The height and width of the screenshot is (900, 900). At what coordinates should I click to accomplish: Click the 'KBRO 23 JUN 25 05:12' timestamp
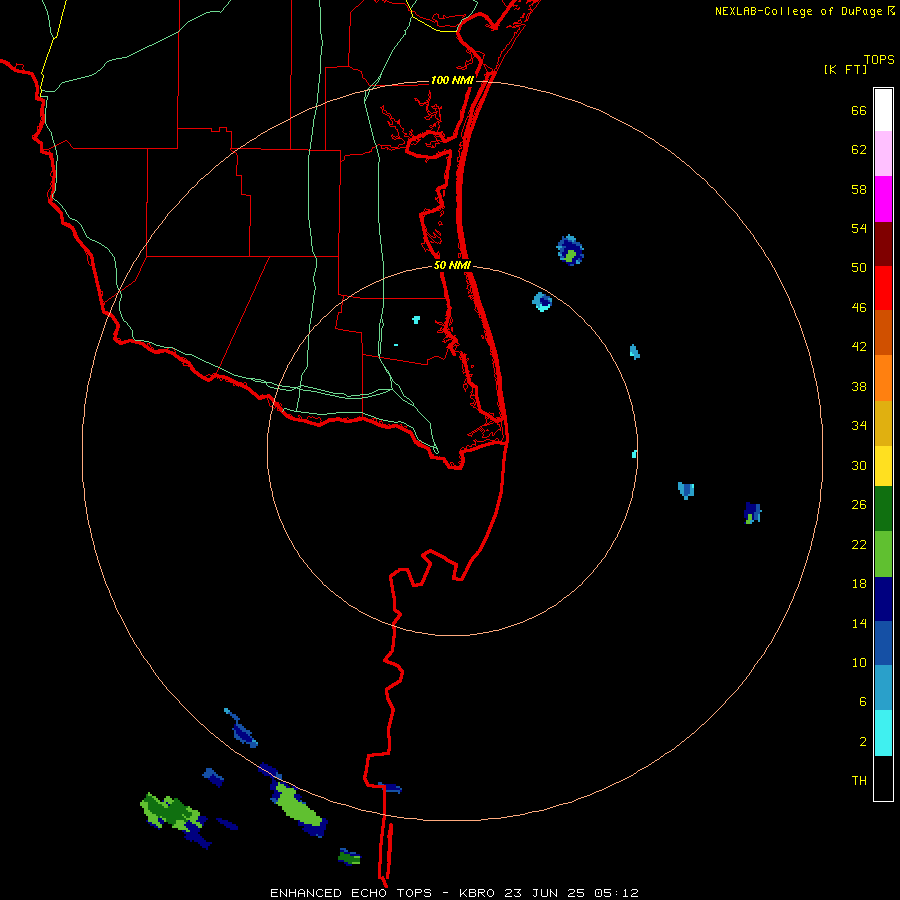point(549,893)
